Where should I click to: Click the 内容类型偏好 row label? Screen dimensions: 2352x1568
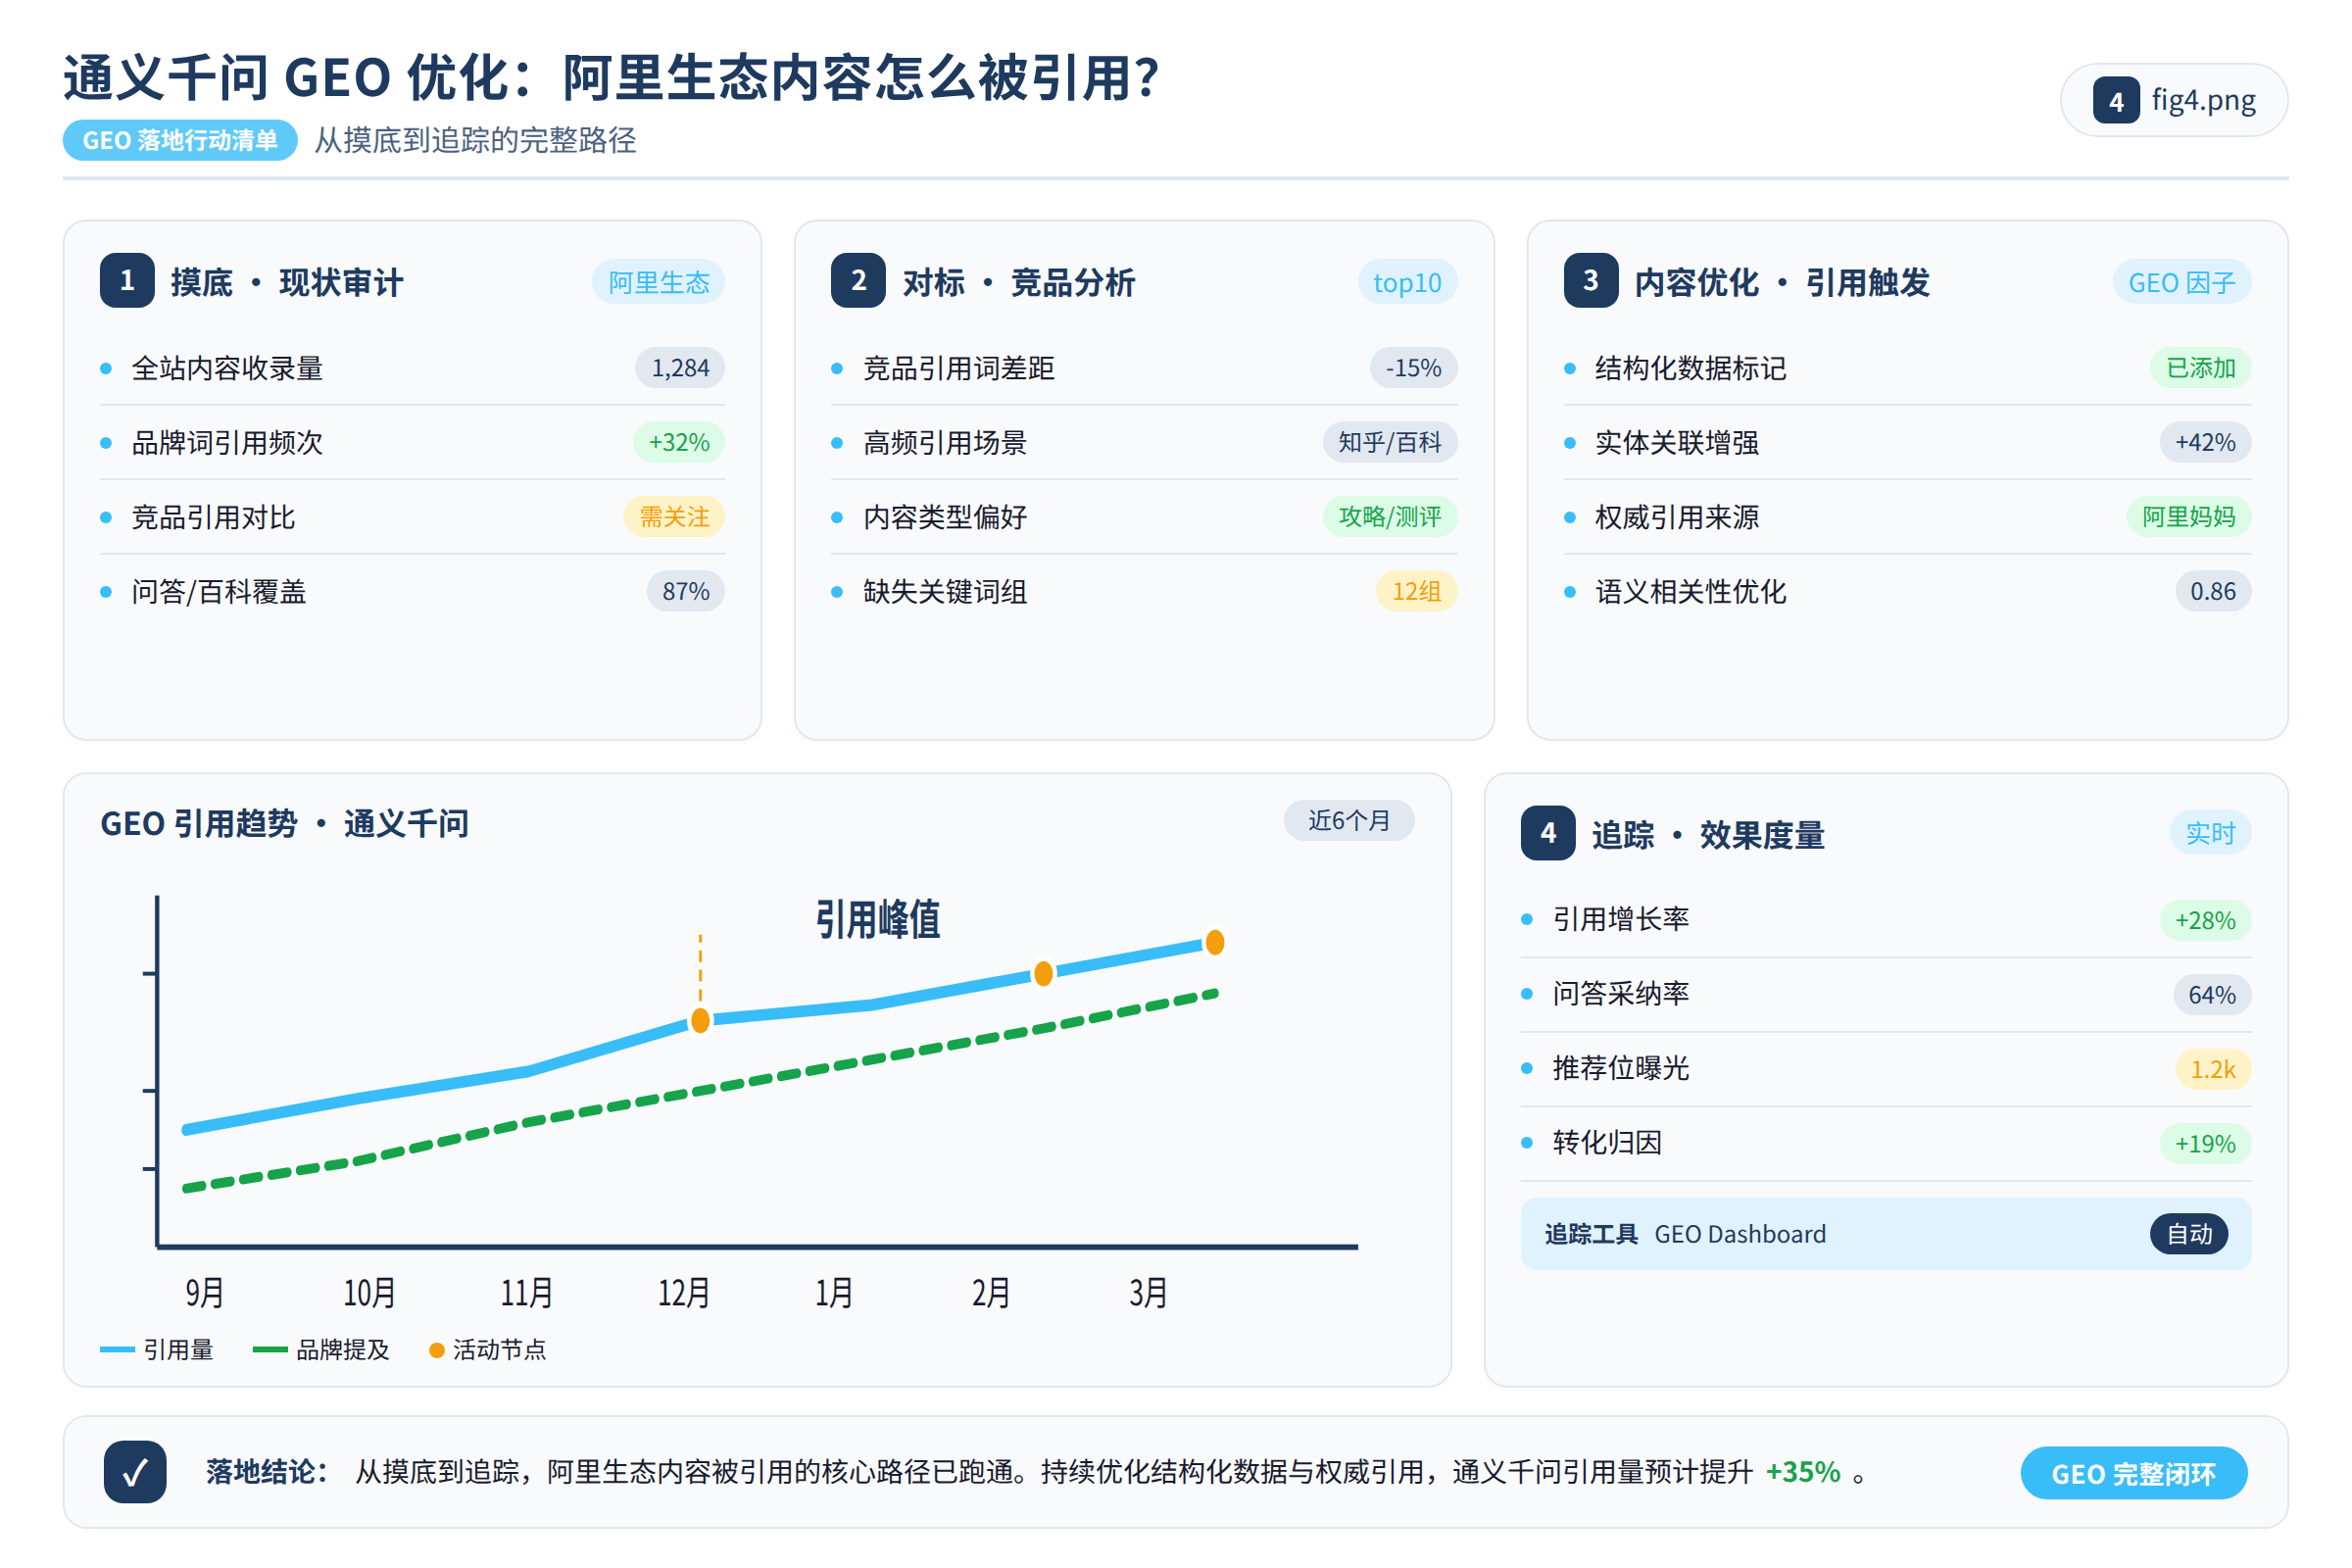pos(945,517)
